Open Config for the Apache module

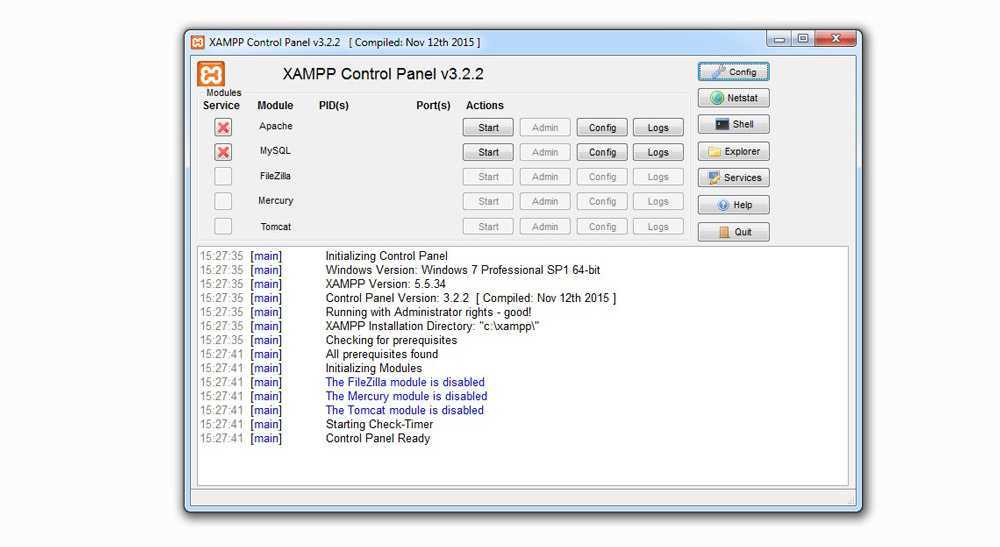[602, 128]
